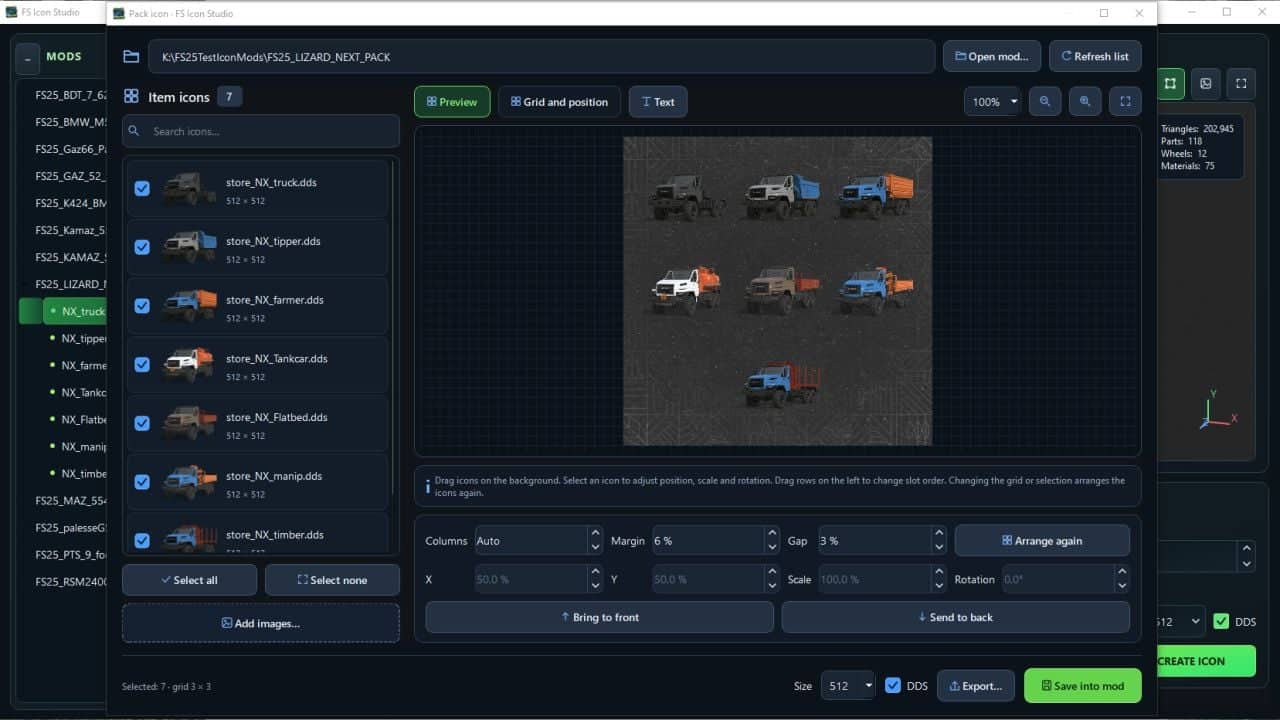Uncheck store_NX_tipper.dds checkbox
Screen dimensions: 1280x720
(x=142, y=247)
